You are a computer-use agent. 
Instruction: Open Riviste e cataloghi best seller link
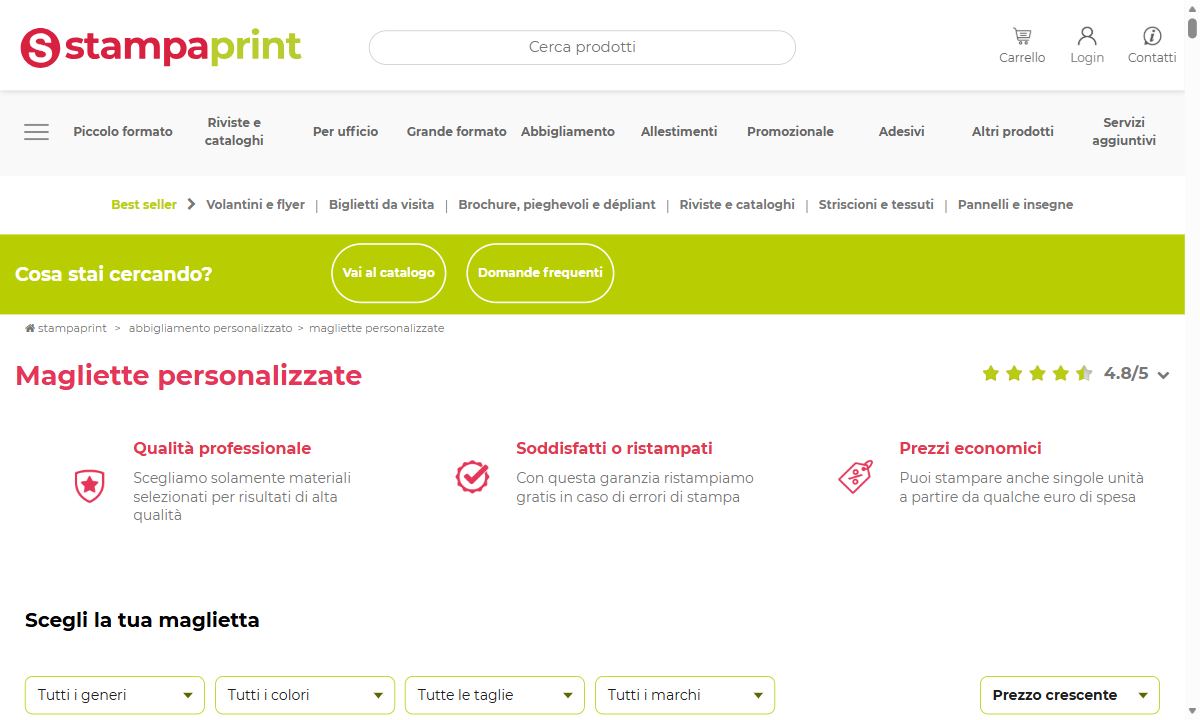point(737,205)
